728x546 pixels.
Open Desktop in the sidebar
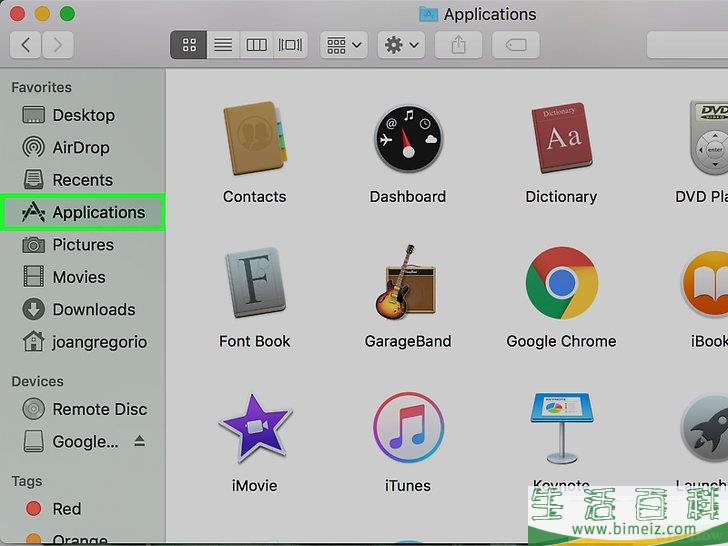[83, 115]
